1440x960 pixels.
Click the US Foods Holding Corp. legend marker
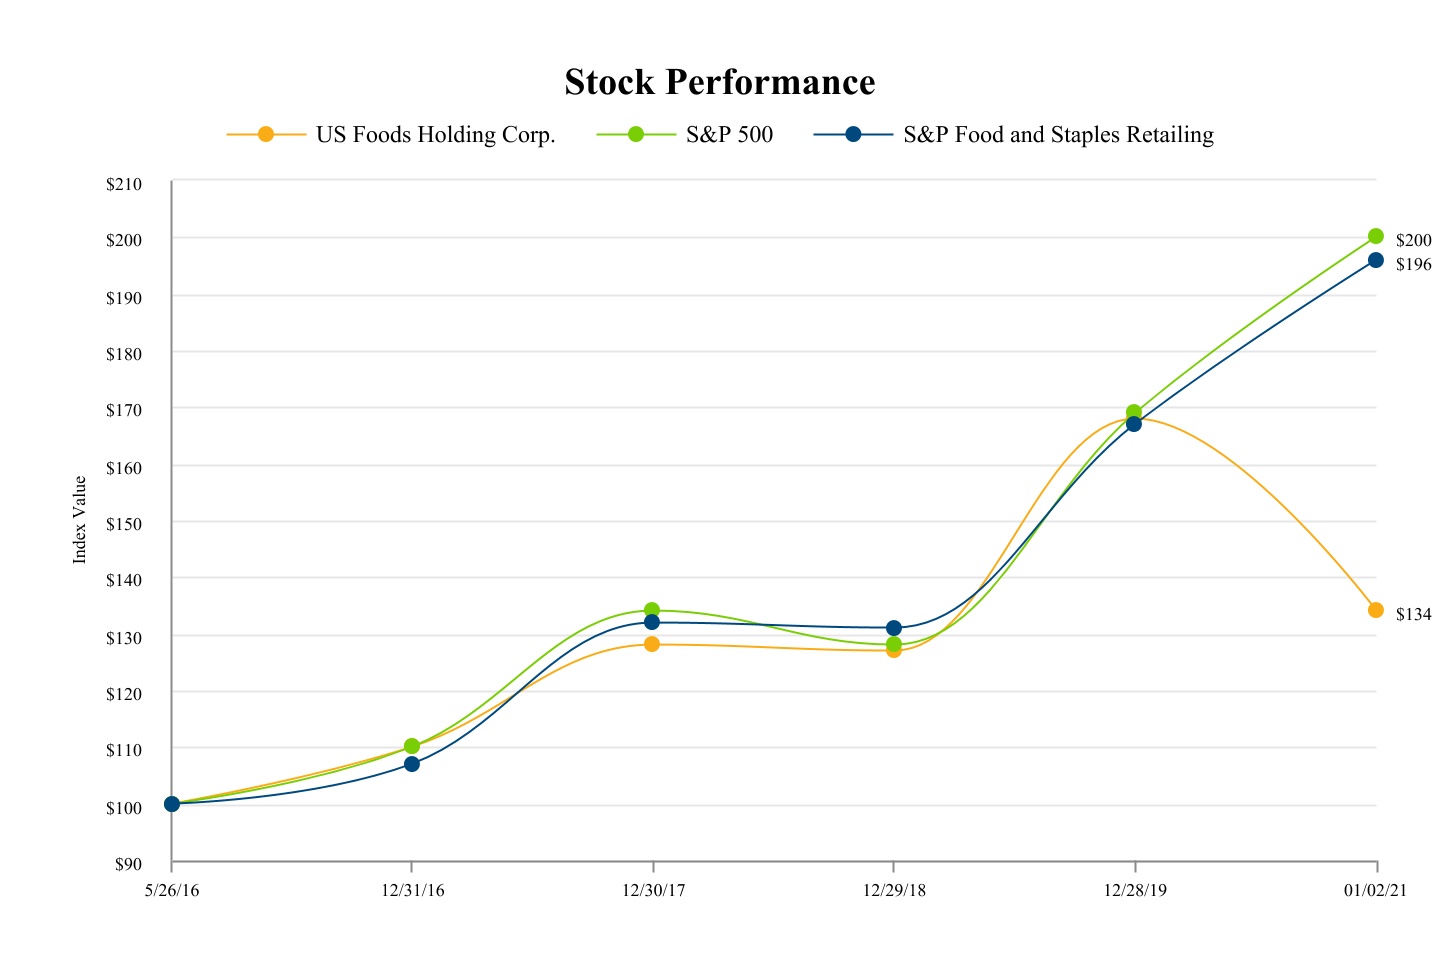pyautogui.click(x=266, y=134)
